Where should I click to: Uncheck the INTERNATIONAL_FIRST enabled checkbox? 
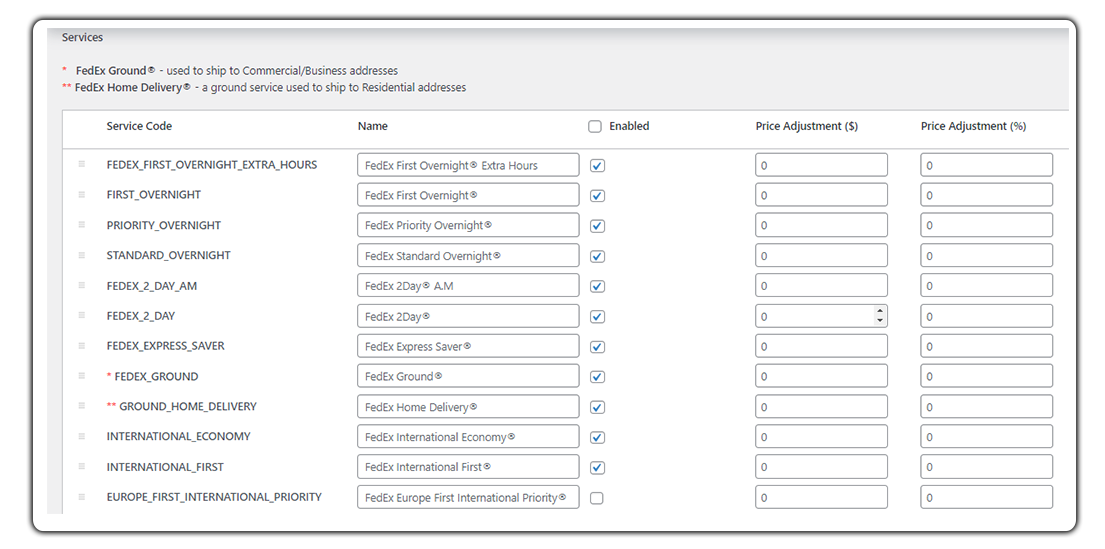click(598, 468)
